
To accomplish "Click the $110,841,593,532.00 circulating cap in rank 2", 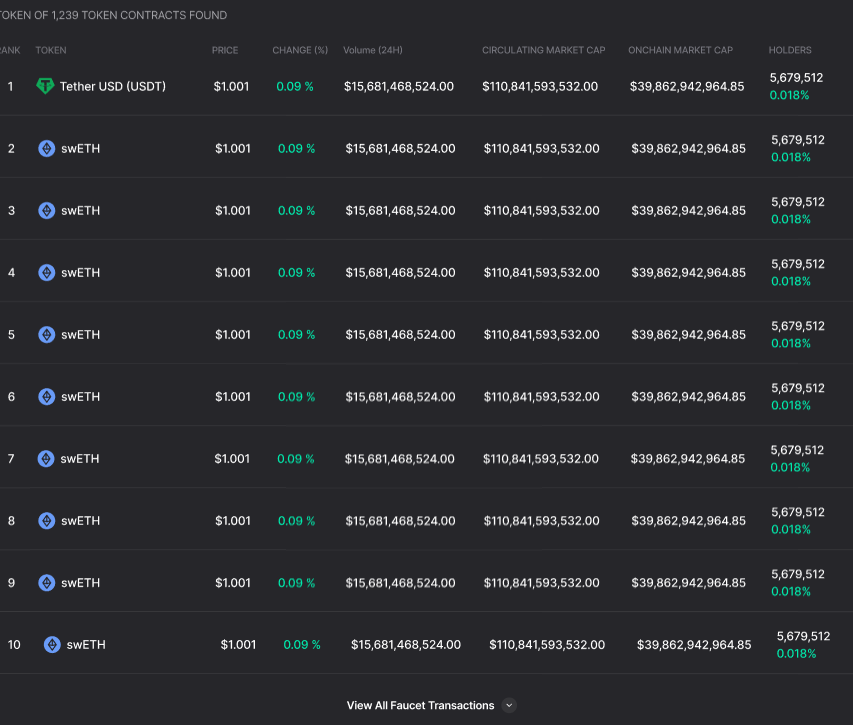I will [541, 148].
